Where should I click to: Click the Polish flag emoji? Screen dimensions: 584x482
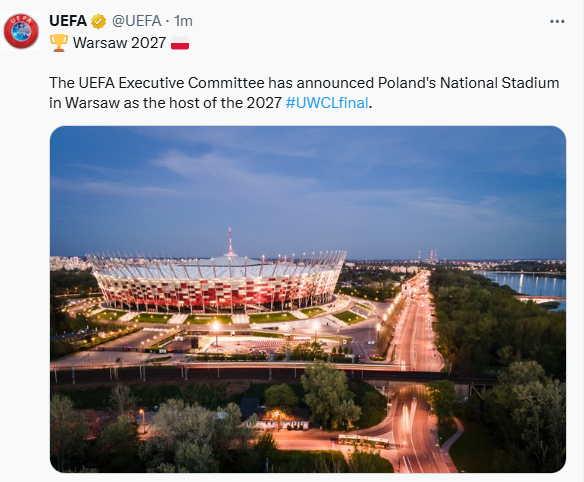[x=180, y=43]
